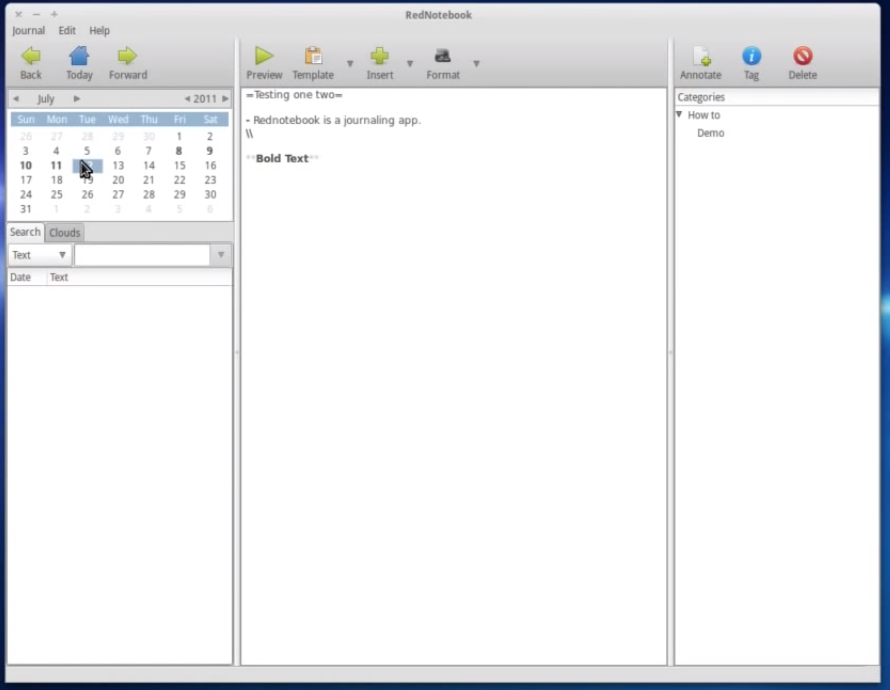This screenshot has height=690, width=890.
Task: Open the Text search type combo box
Action: pyautogui.click(x=39, y=255)
